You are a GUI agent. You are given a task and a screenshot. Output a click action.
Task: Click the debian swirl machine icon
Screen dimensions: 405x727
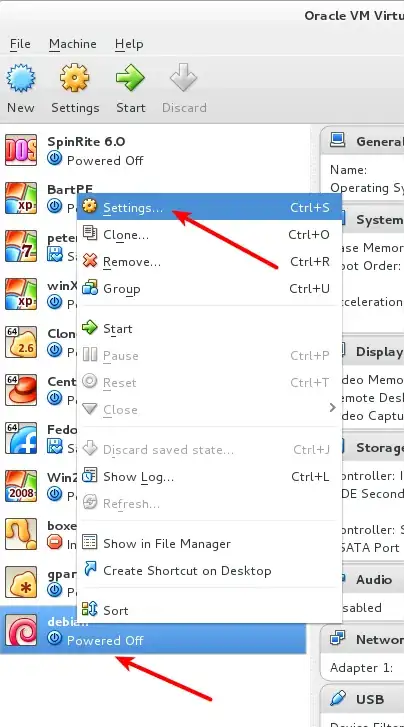pos(21,630)
